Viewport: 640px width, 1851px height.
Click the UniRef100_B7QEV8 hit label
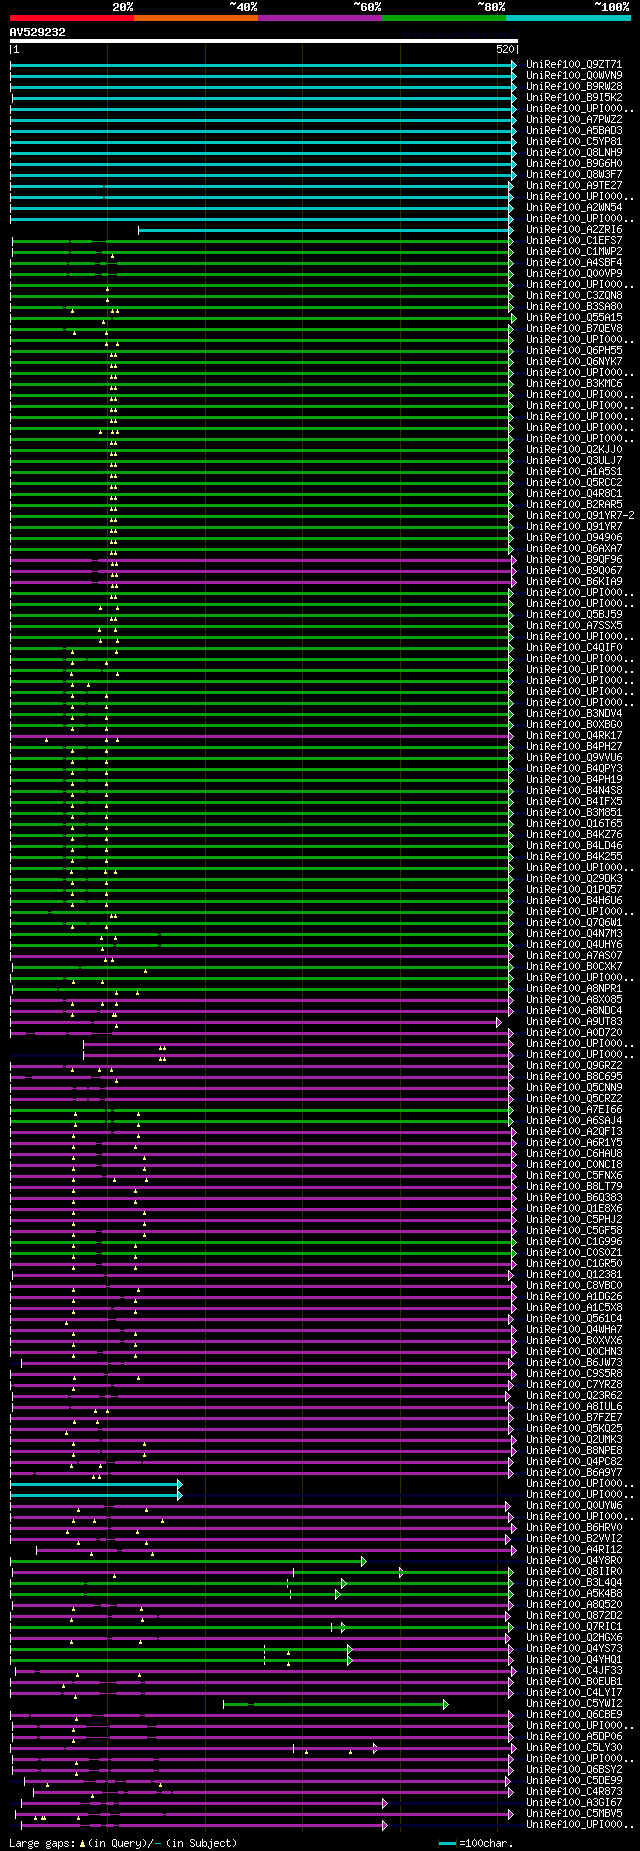coord(574,328)
